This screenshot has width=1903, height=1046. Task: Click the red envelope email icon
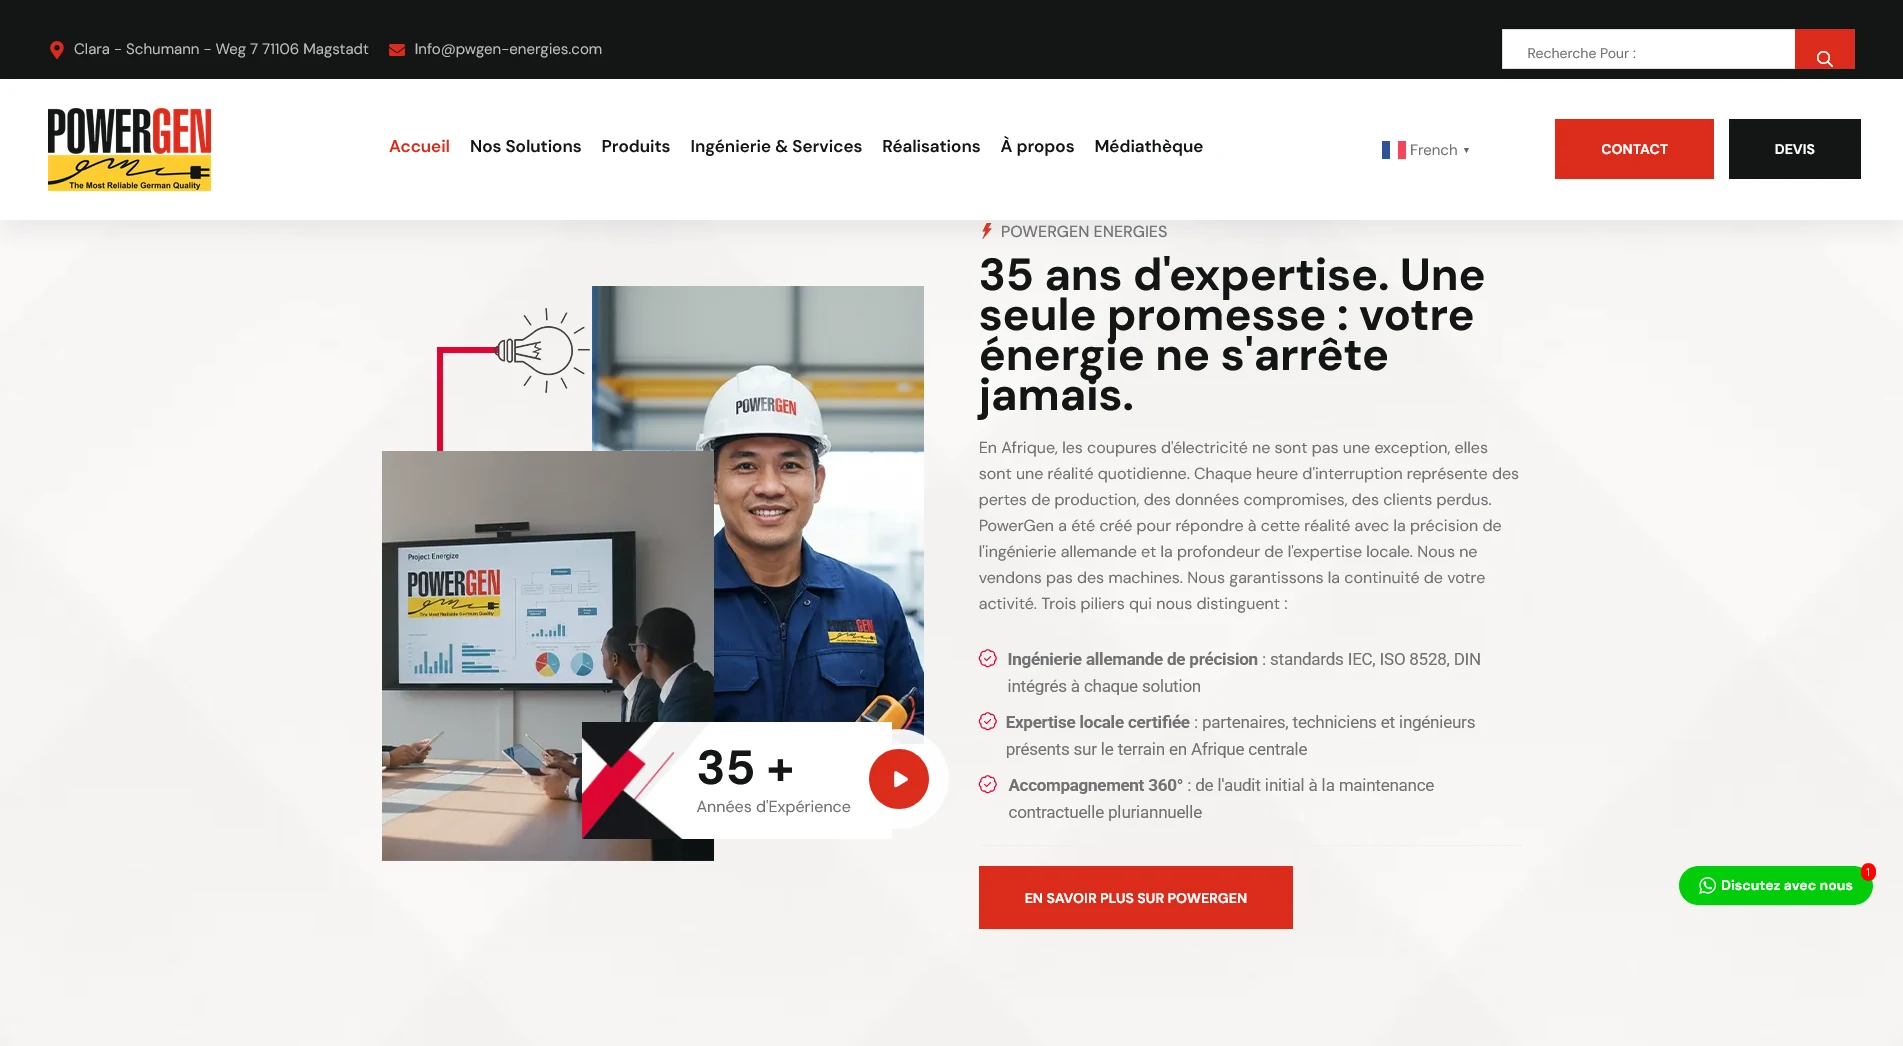[397, 50]
